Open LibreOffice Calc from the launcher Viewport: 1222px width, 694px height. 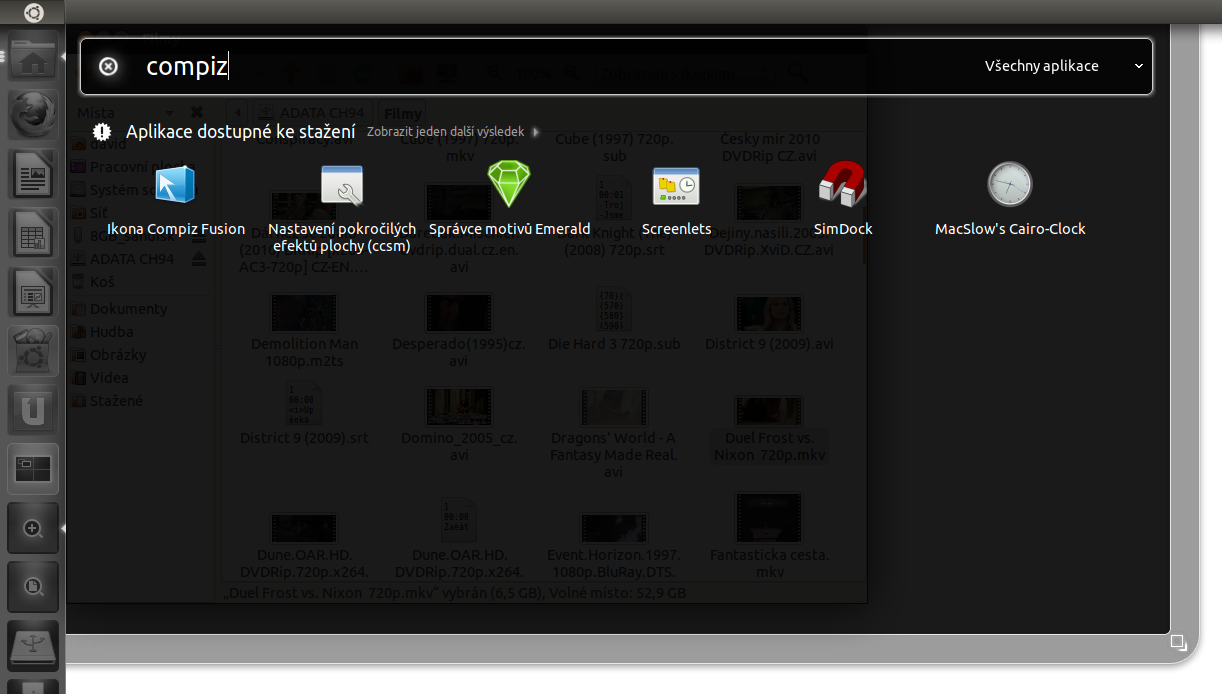[x=33, y=235]
